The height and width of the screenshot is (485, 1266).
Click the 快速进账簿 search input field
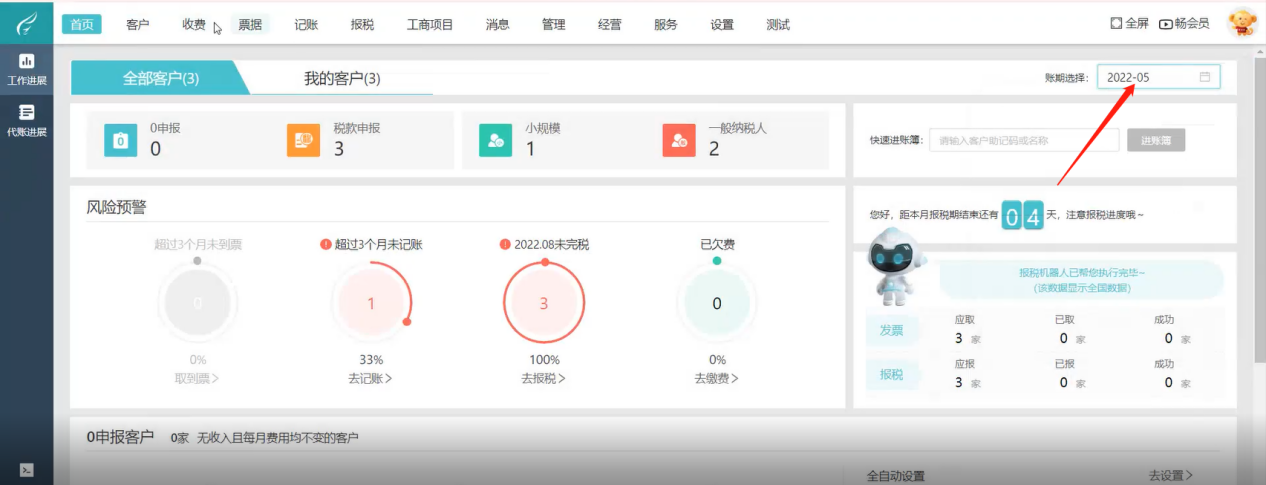pyautogui.click(x=1009, y=141)
